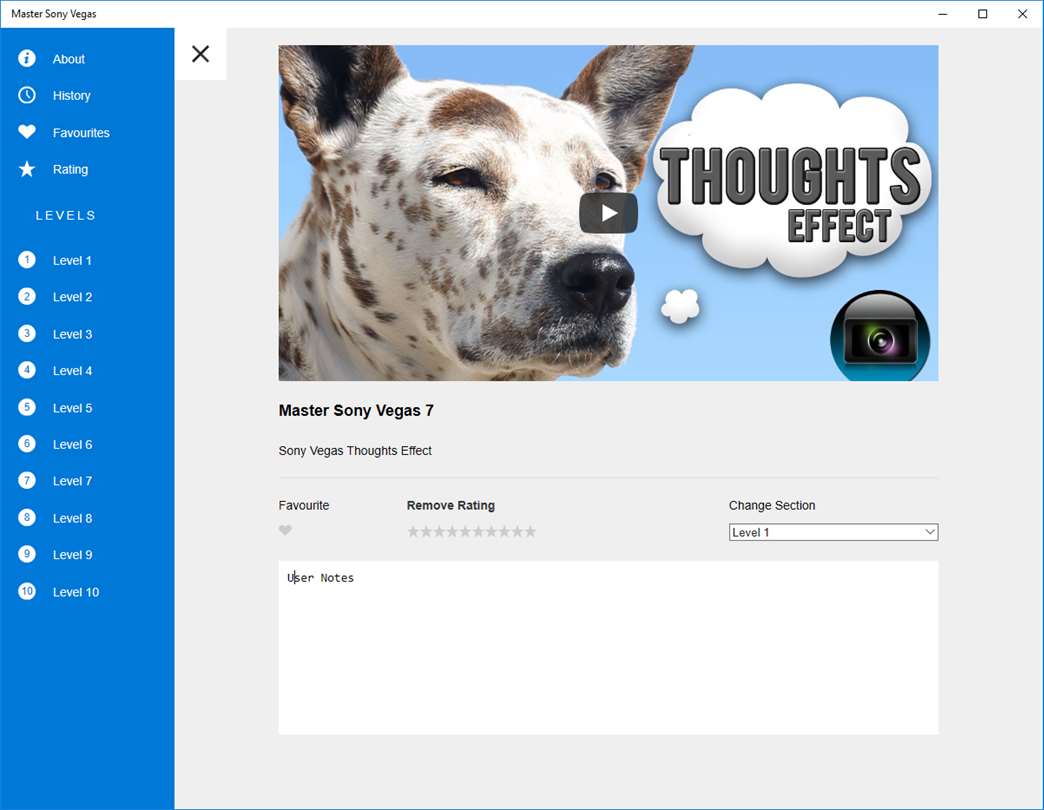Set rating to five stars
1044x810 pixels.
[465, 531]
